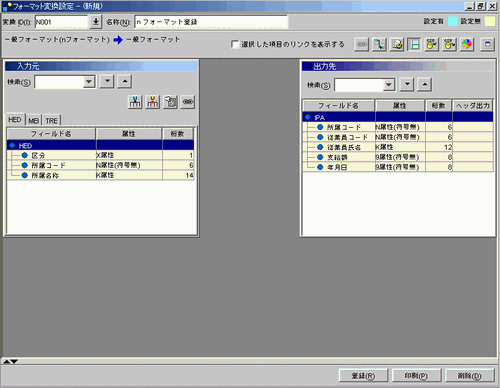Click the cyan 設定有 color swatch
500x388 pixels.
[453, 21]
